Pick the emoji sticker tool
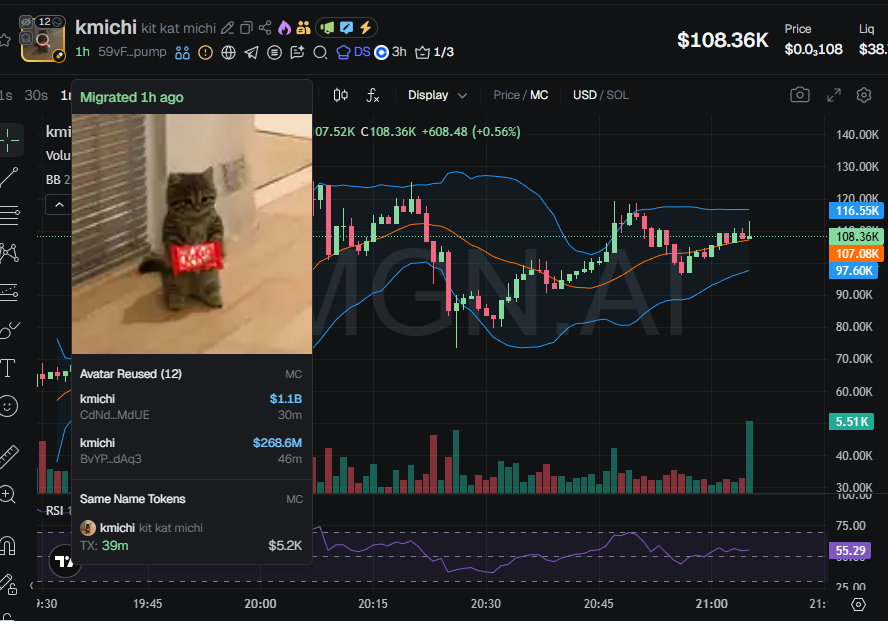The width and height of the screenshot is (888, 621). pyautogui.click(x=9, y=406)
